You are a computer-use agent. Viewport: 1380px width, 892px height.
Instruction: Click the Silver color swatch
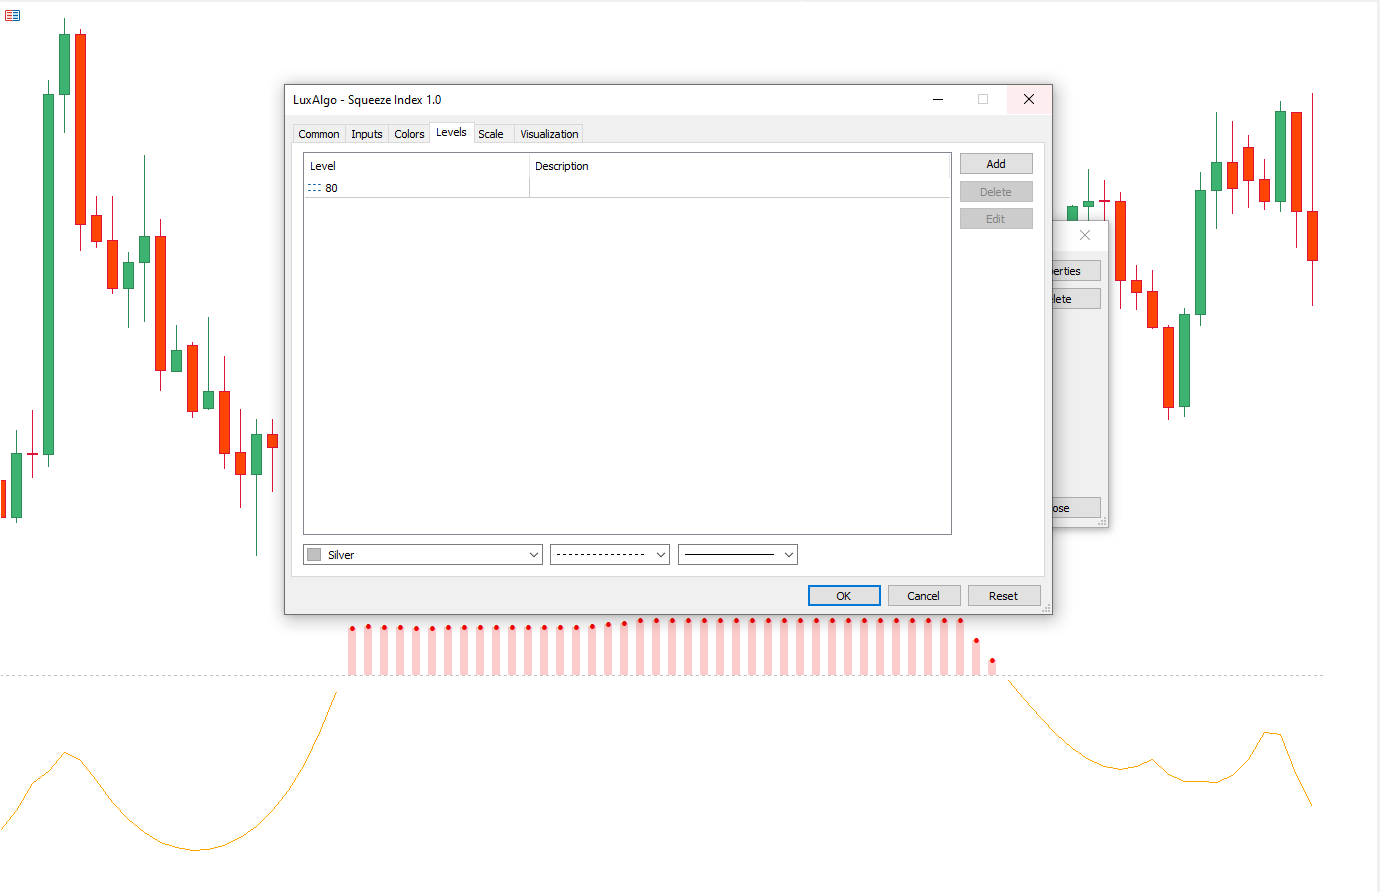314,555
